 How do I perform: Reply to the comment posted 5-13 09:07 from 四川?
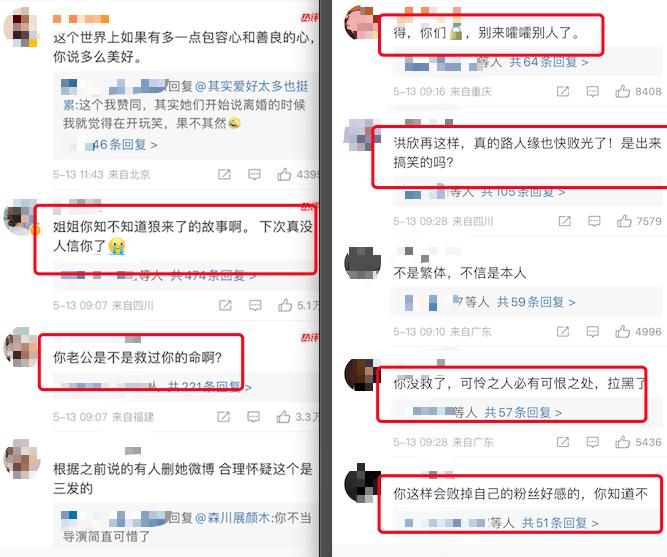point(255,305)
